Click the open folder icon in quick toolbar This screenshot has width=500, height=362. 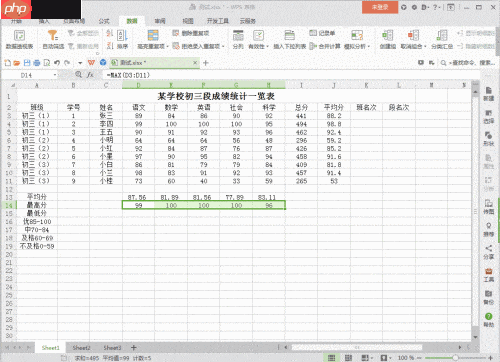[x=17, y=63]
